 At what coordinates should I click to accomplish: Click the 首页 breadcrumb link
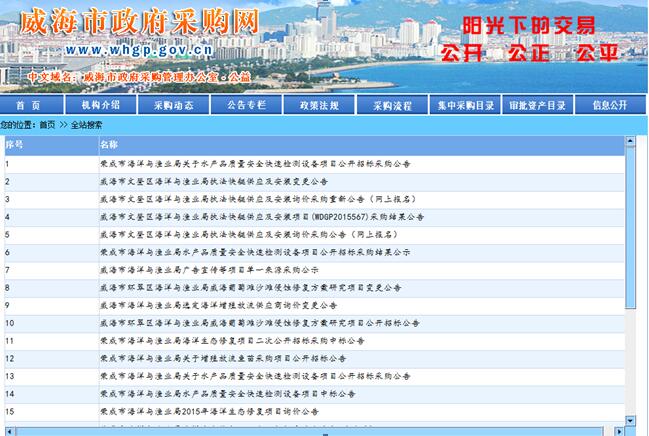coord(47,125)
